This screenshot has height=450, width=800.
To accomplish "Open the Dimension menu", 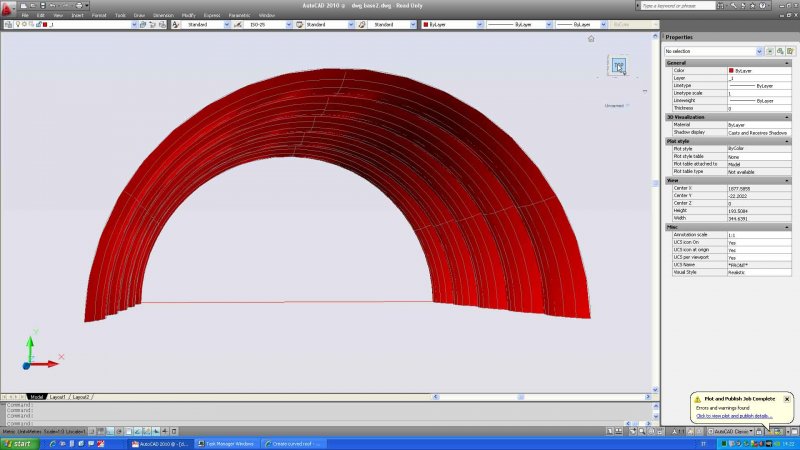I will [x=161, y=16].
